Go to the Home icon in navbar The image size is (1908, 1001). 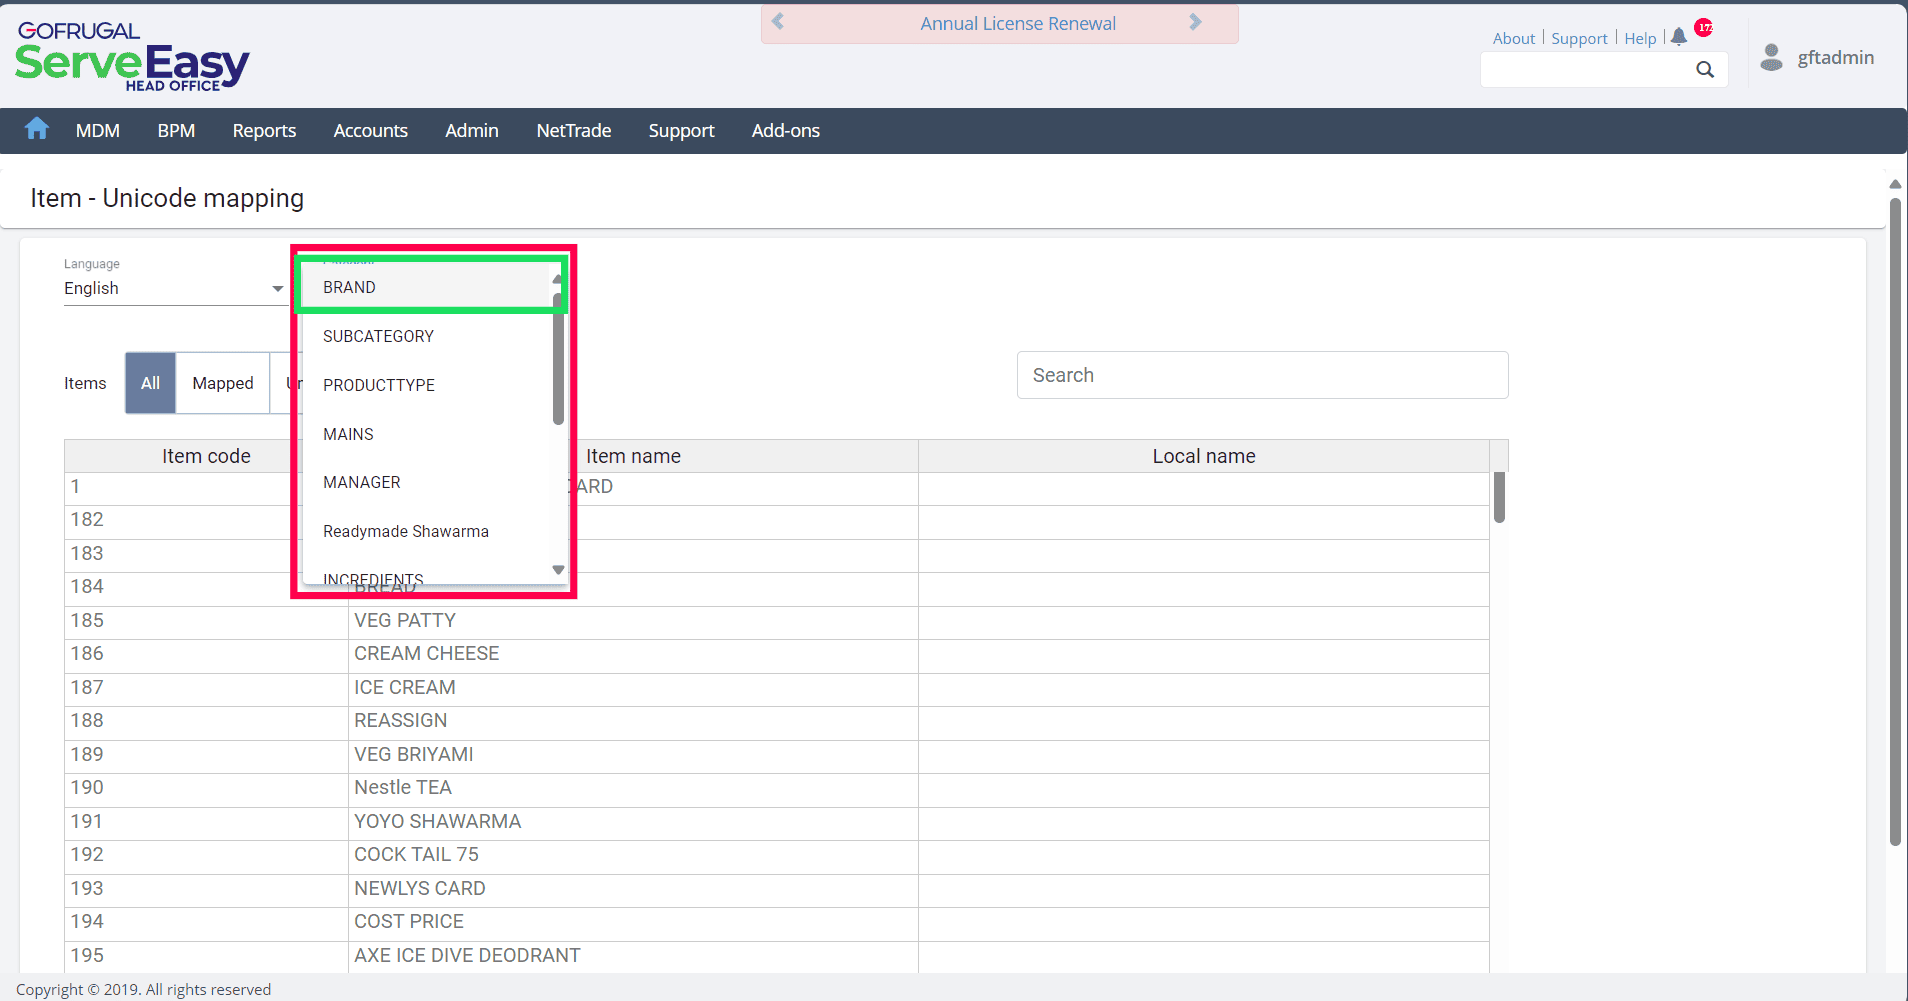(37, 129)
